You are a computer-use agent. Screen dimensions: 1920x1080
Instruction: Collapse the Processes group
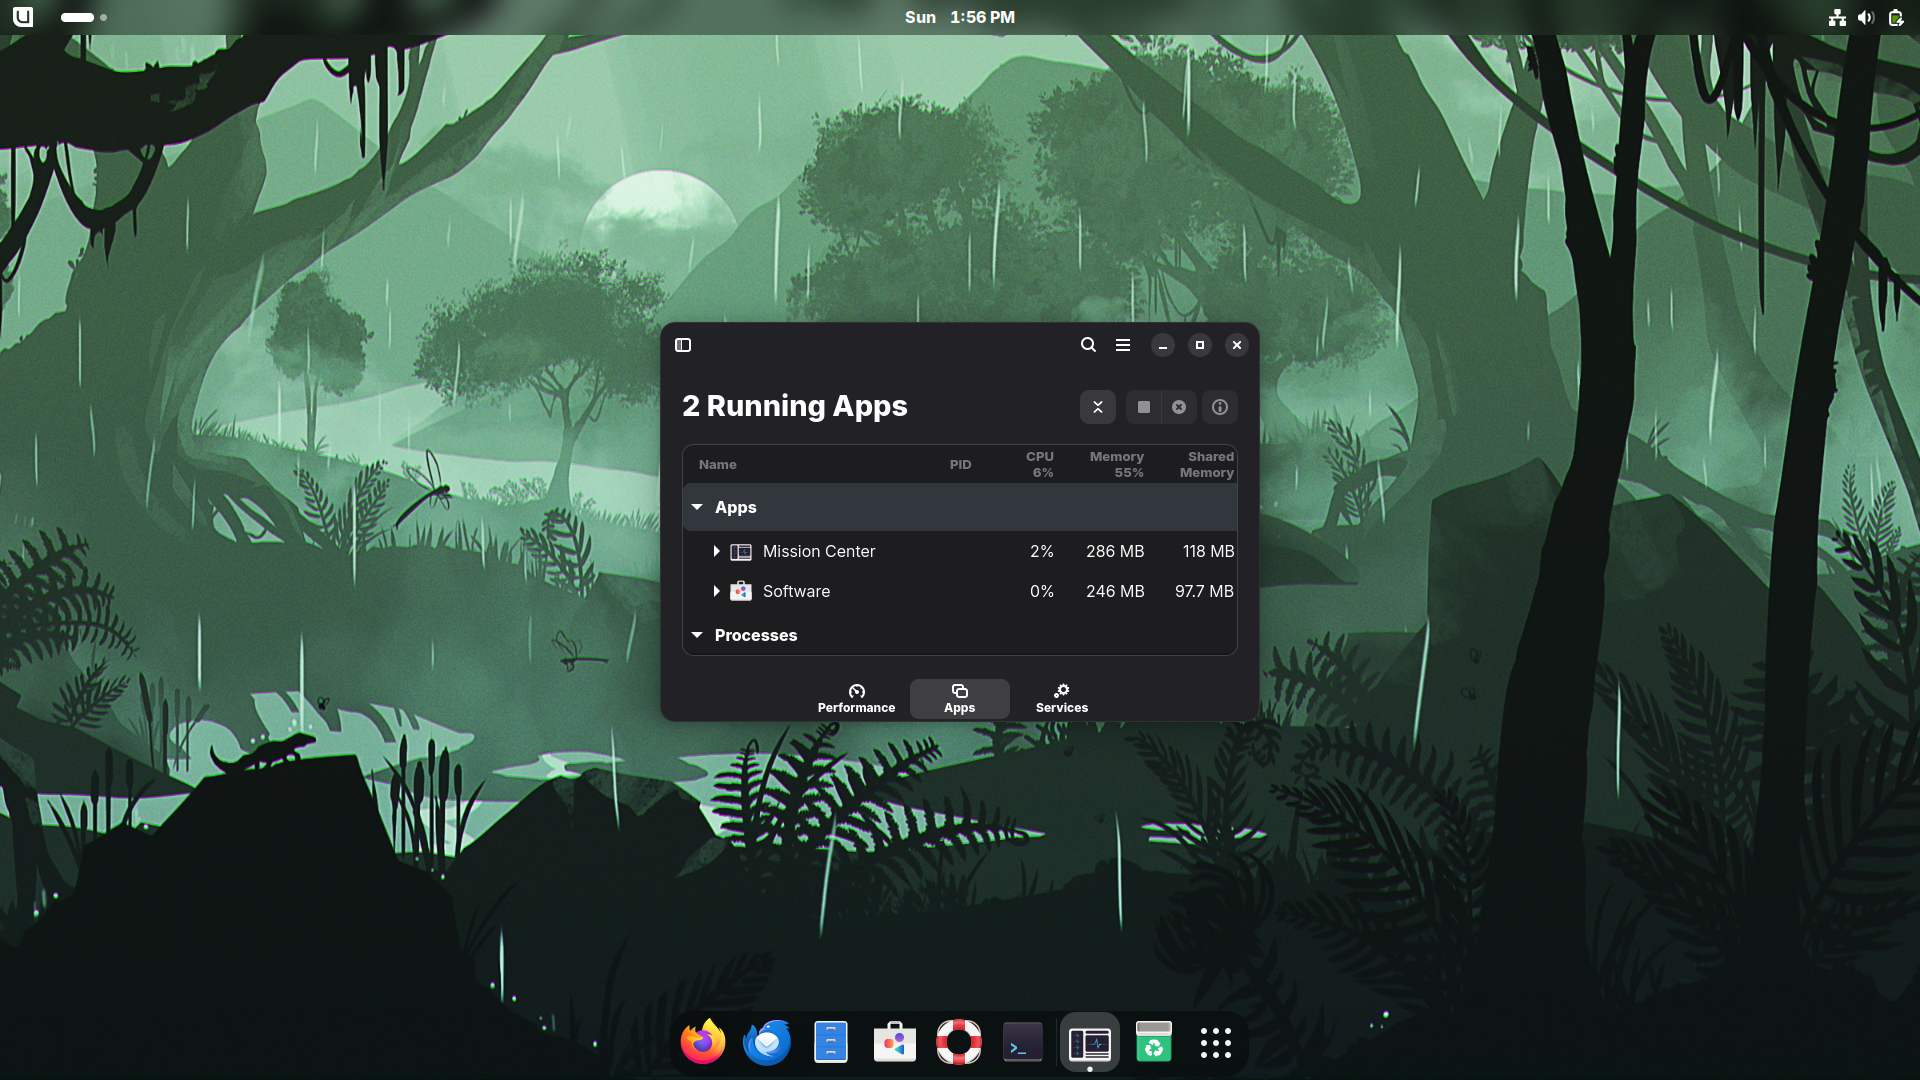tap(697, 635)
